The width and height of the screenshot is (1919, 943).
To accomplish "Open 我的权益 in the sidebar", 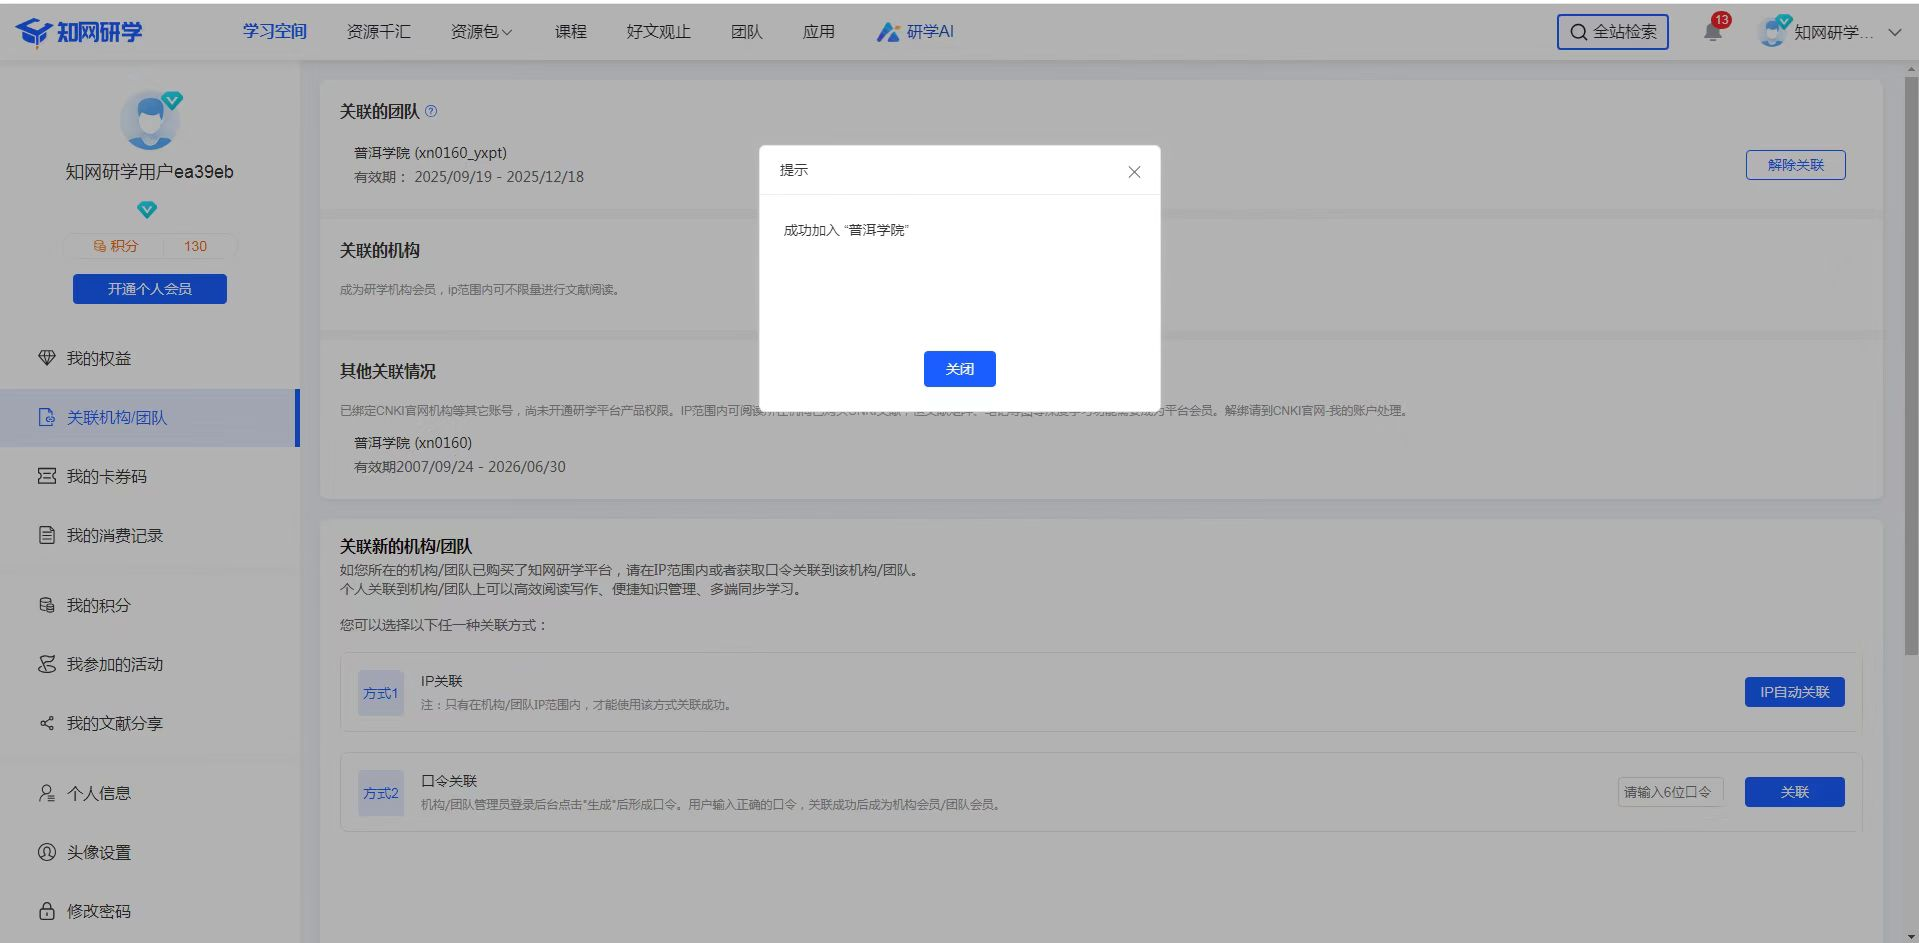I will (98, 359).
